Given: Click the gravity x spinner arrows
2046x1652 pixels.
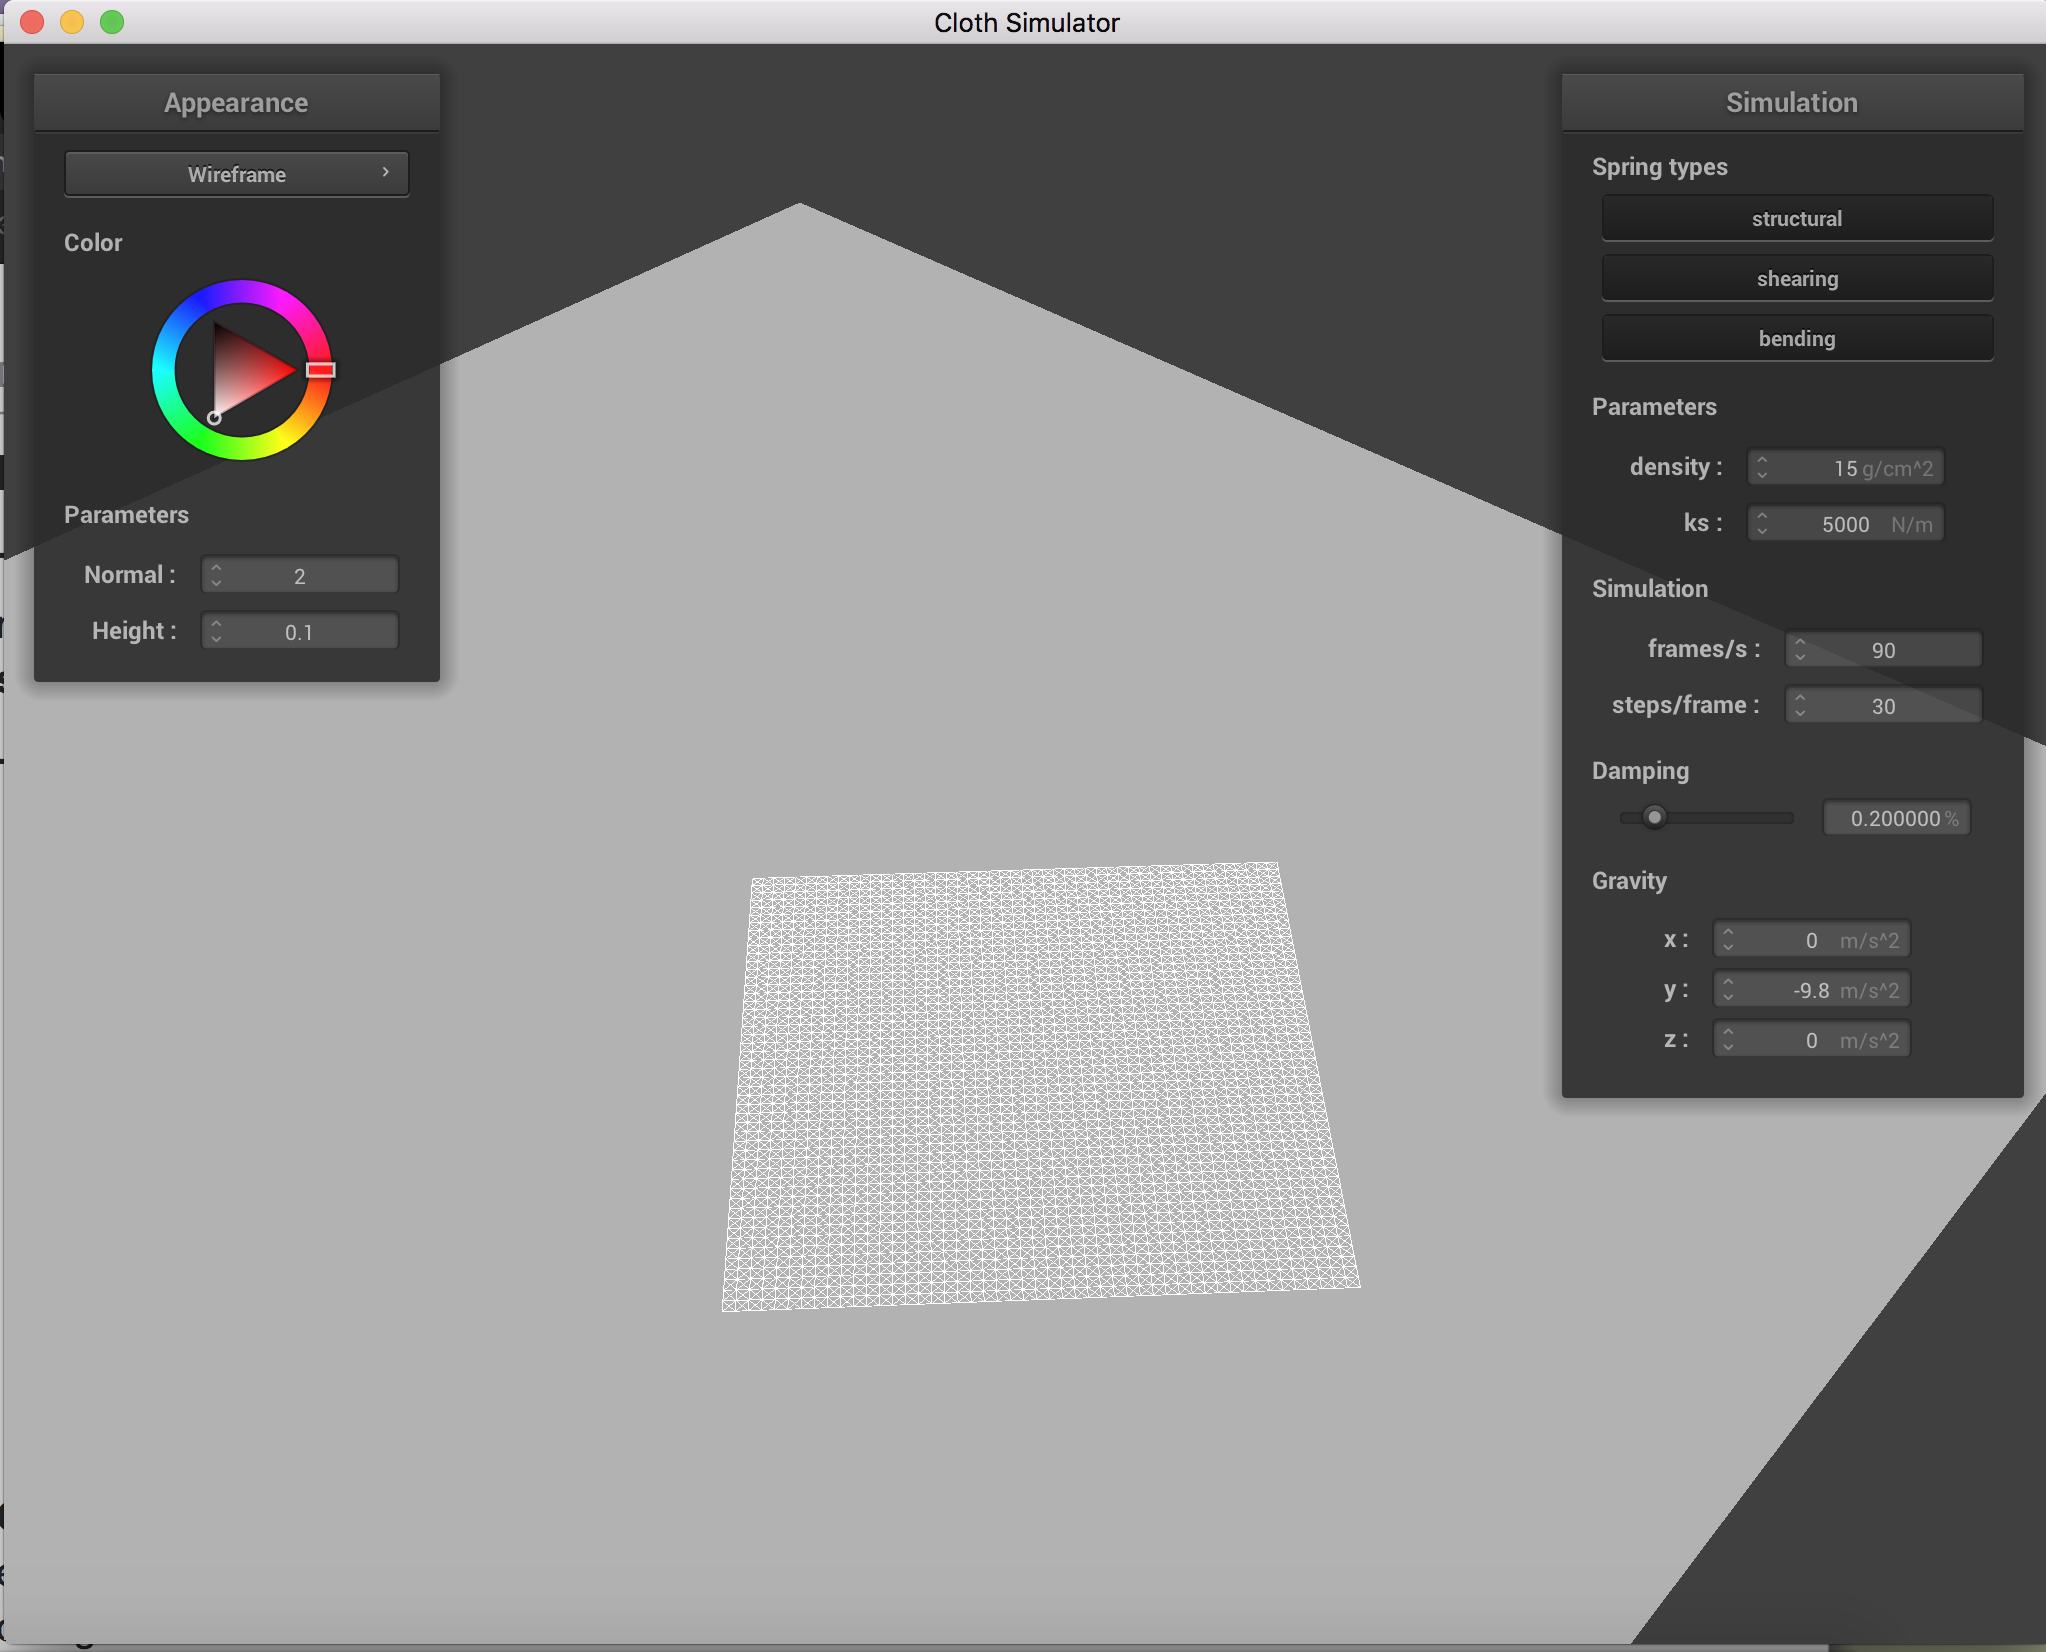Looking at the screenshot, I should [1728, 940].
